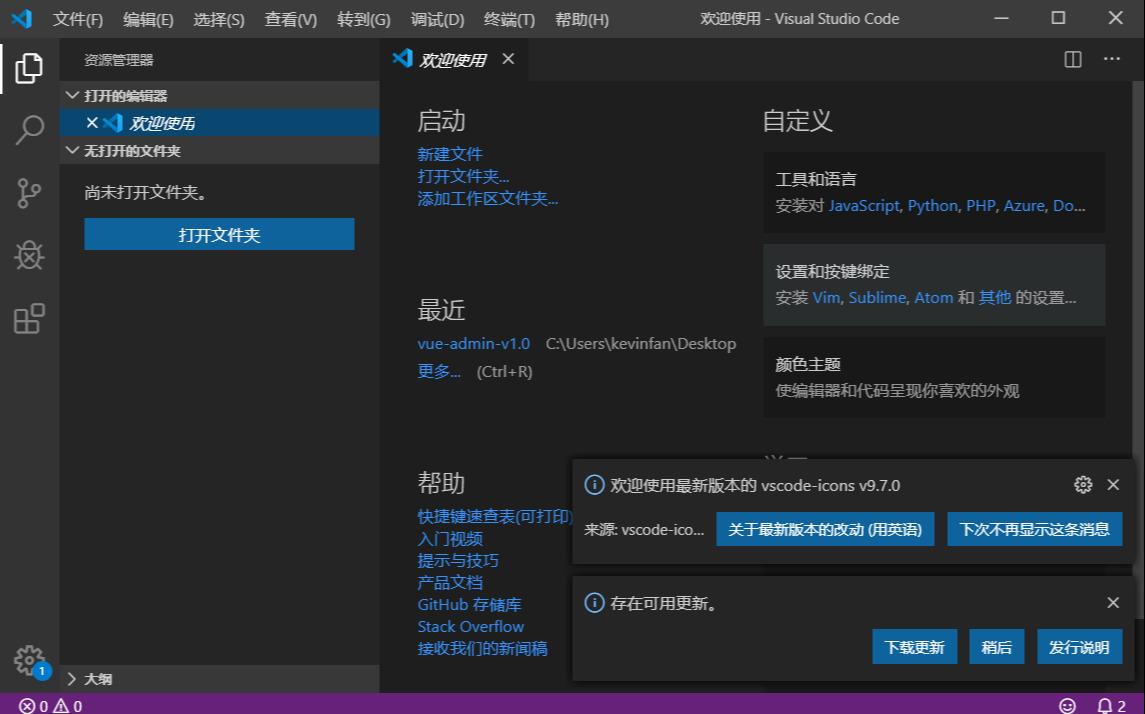The height and width of the screenshot is (714, 1145).
Task: Open the GitHub 存储库 link
Action: (x=470, y=604)
